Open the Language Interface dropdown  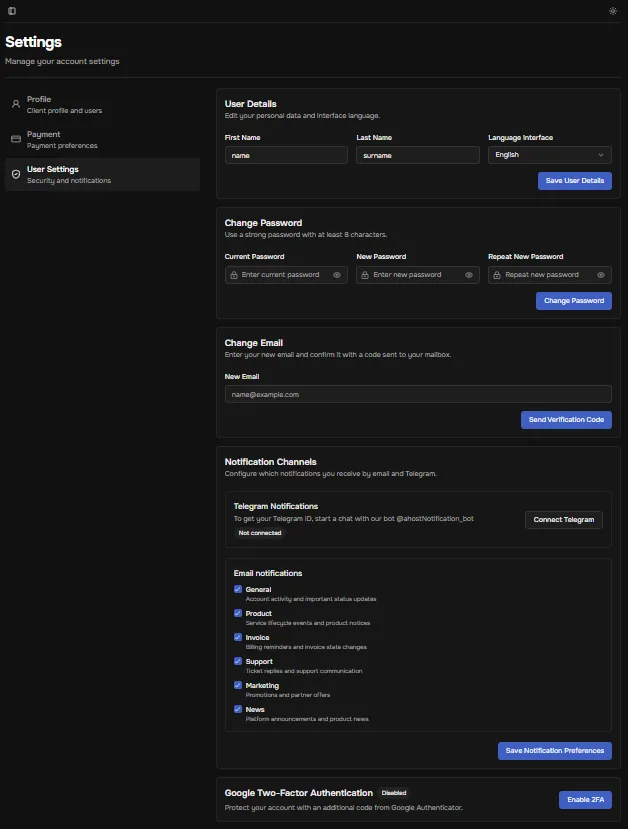pos(550,155)
